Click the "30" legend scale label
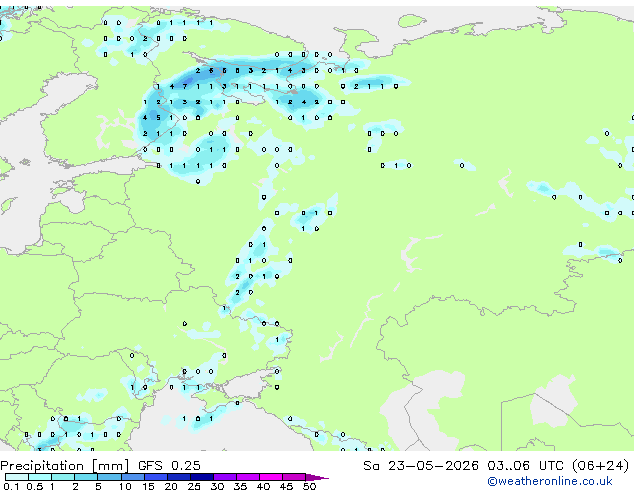Screen dimensions: 634x490 [x=217, y=486]
